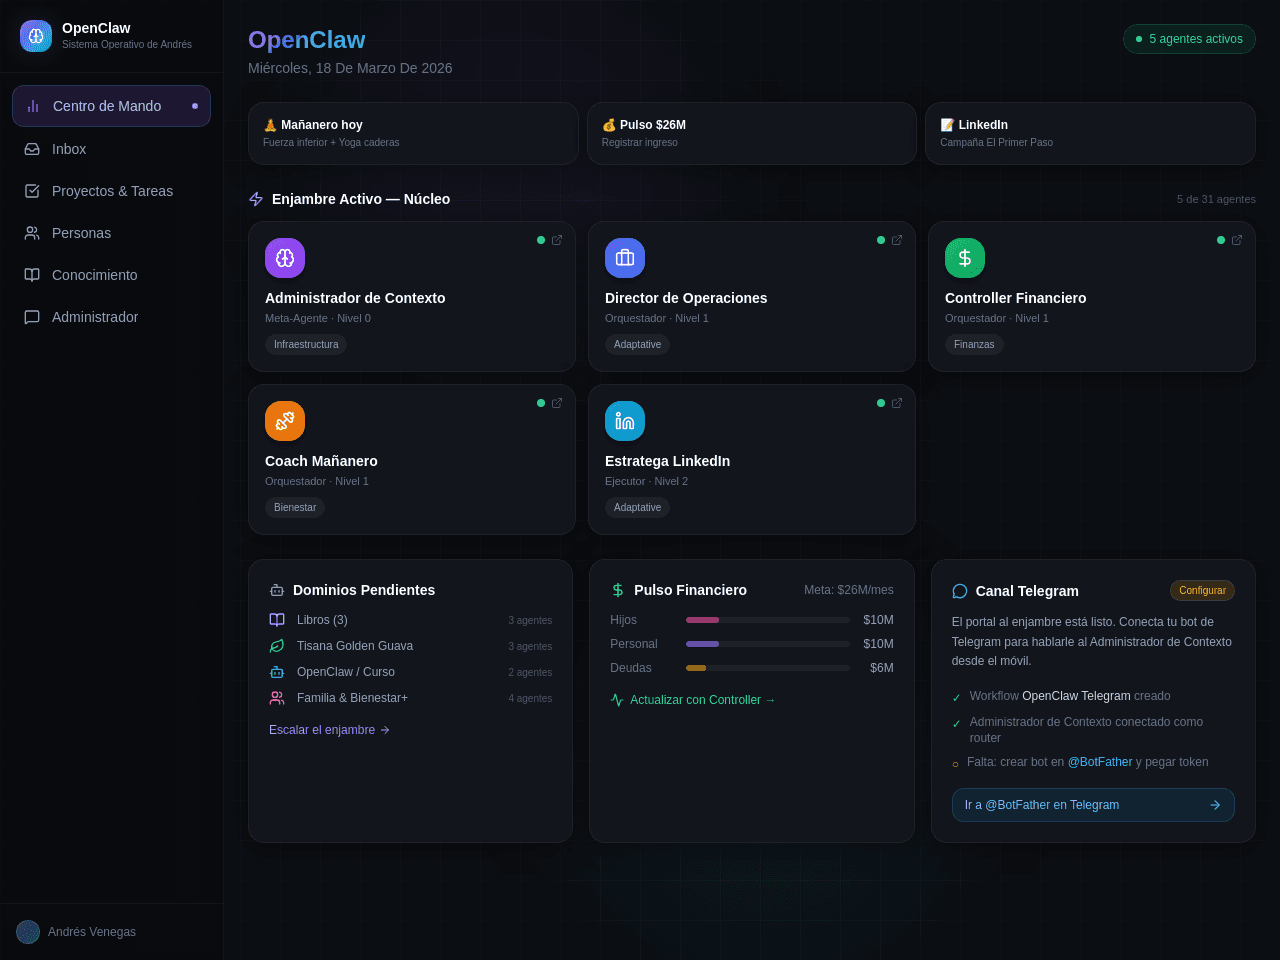The image size is (1280, 960).
Task: Click the Estratega LinkedIn blue icon
Action: 625,421
